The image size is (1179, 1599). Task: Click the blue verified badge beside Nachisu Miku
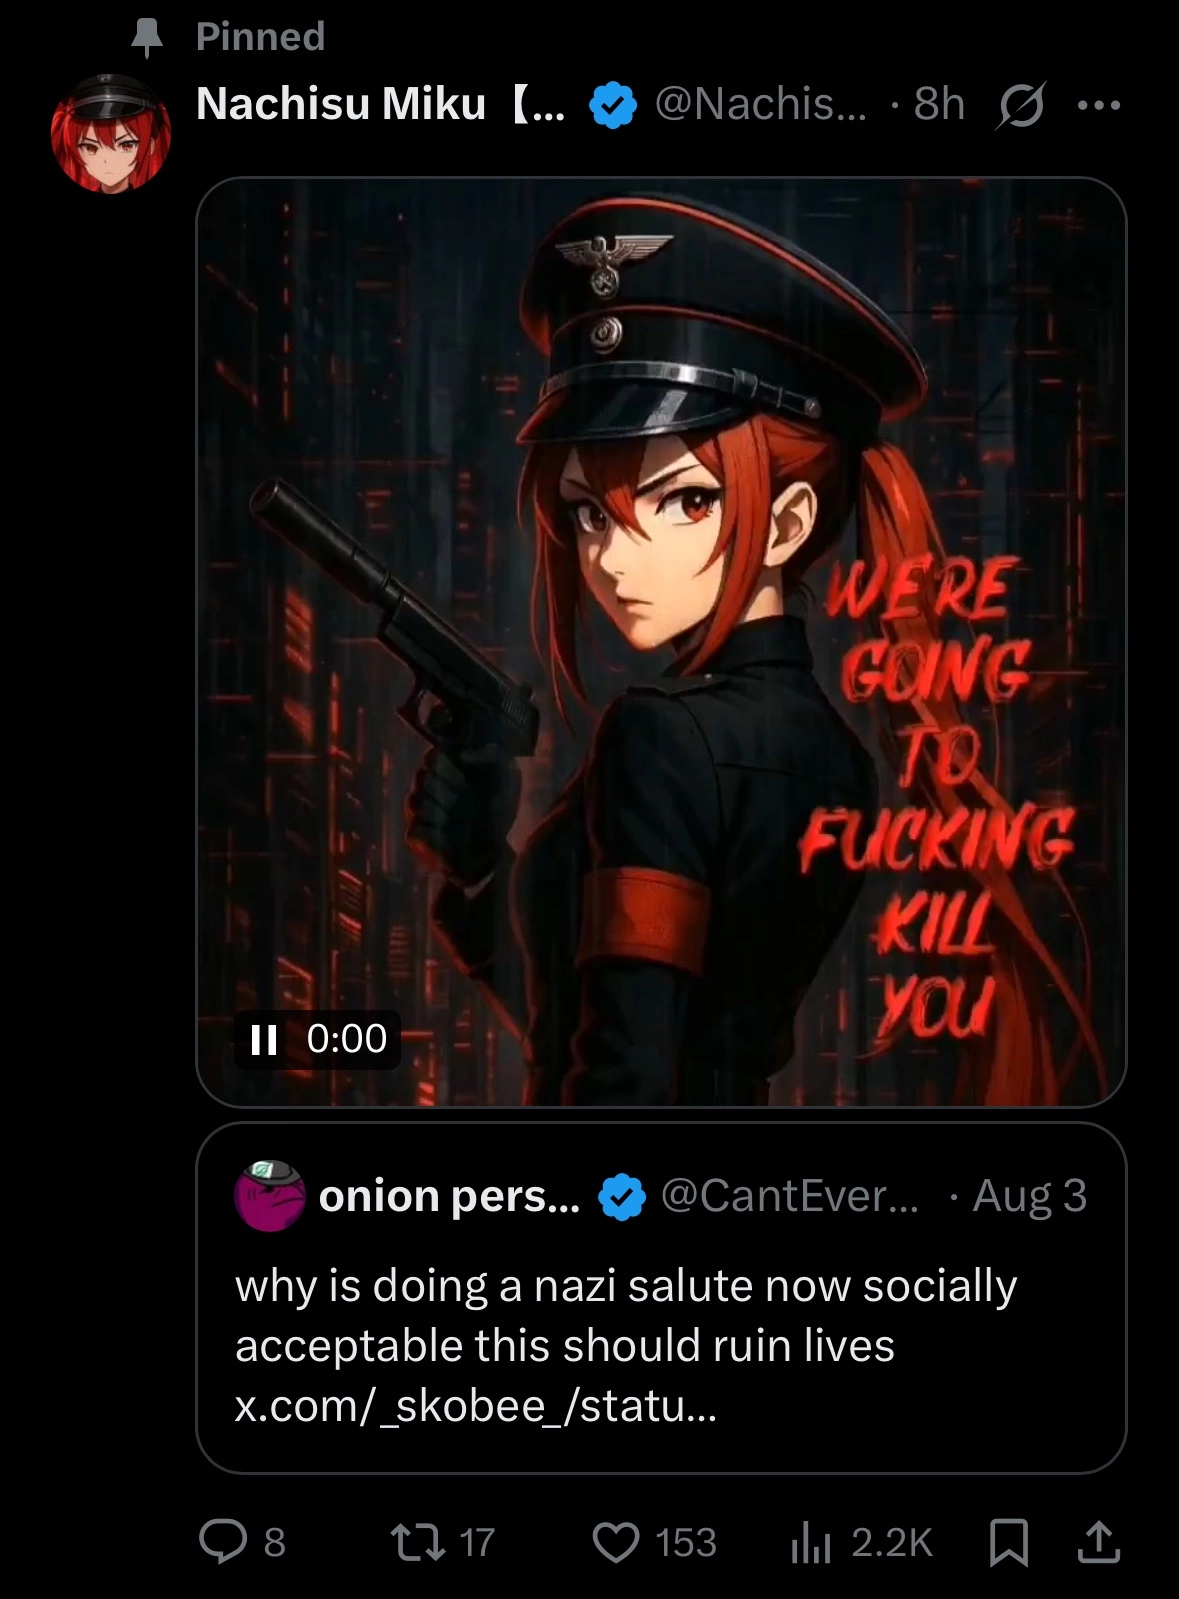tap(613, 105)
